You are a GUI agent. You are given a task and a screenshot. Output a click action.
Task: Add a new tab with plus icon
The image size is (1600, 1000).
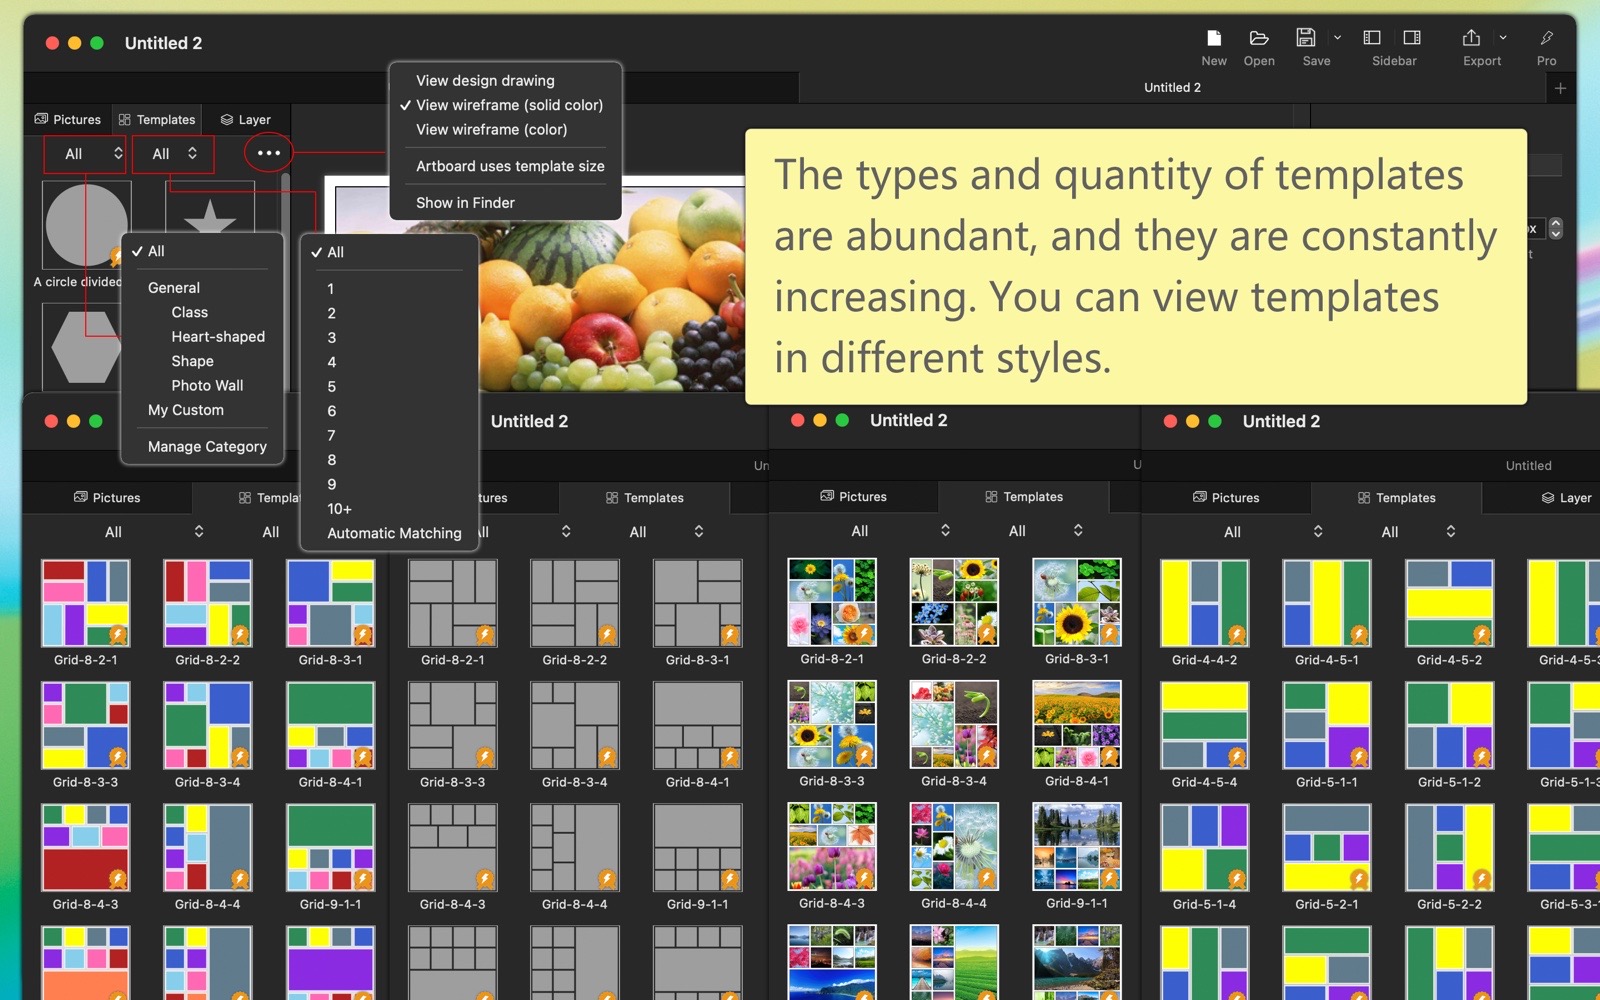[x=1560, y=88]
